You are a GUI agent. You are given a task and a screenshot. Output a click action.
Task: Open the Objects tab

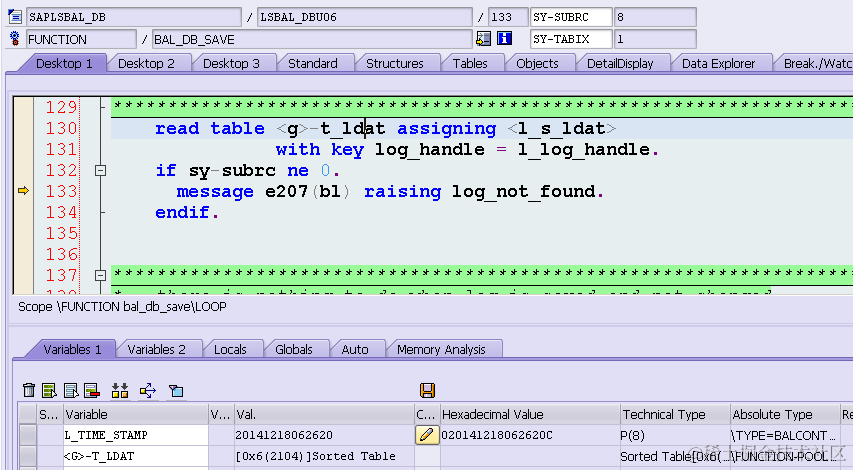(537, 64)
